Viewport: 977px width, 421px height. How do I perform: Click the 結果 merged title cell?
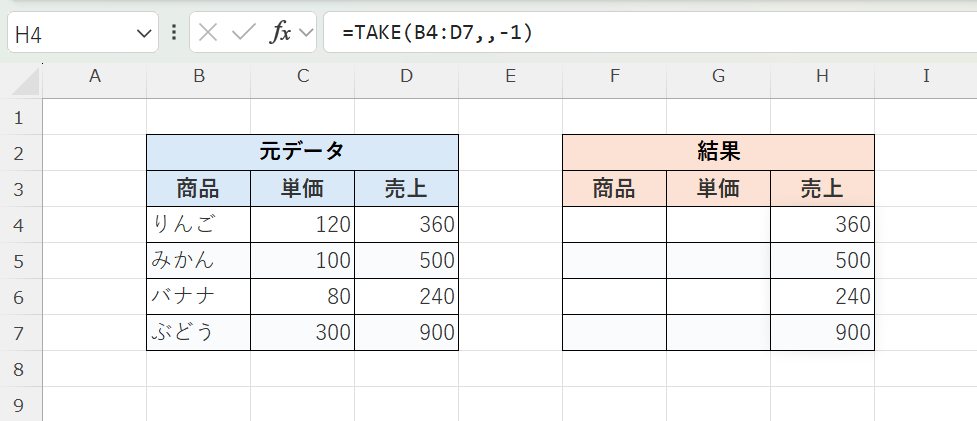718,152
